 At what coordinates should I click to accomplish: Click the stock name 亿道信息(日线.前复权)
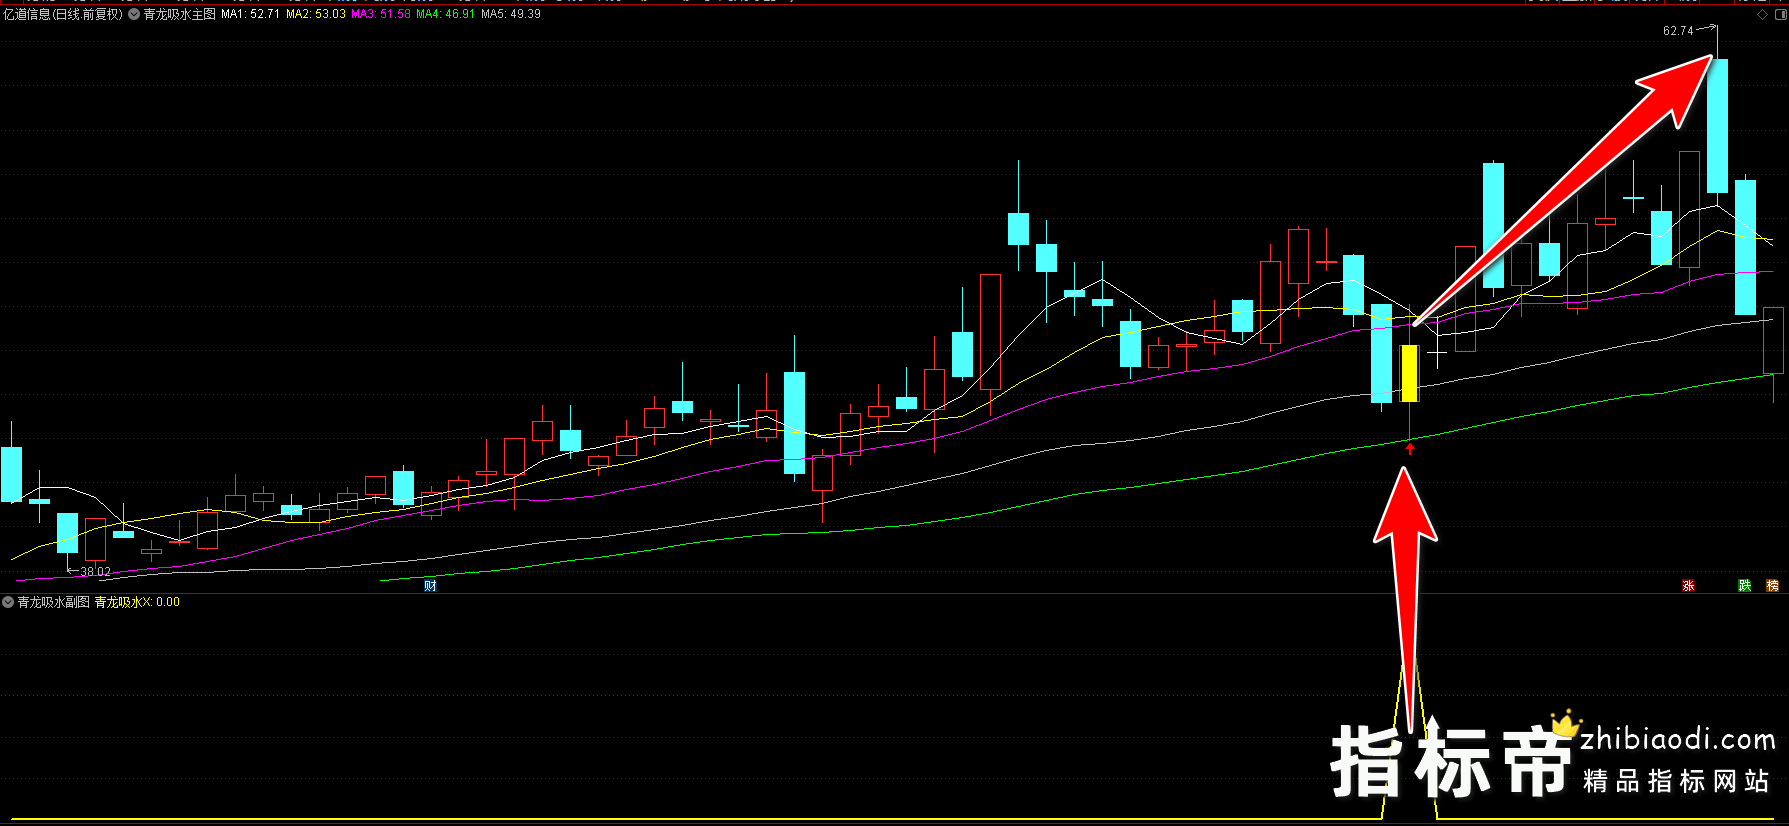coord(63,14)
